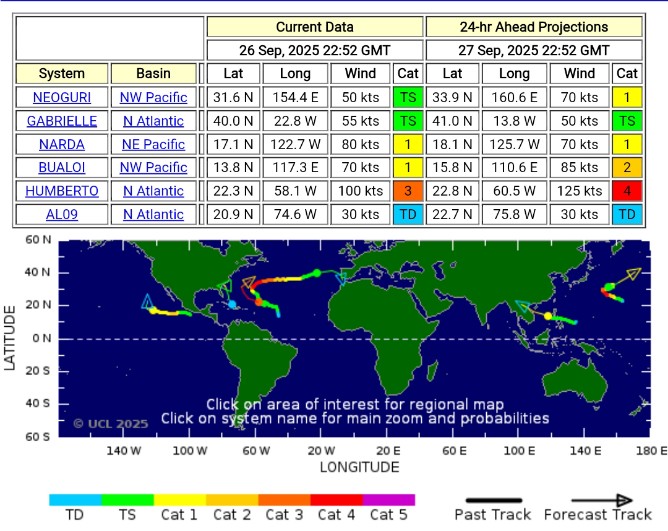Click HUMBERTO's '100 kts' wind value
668x531 pixels.
[360, 190]
